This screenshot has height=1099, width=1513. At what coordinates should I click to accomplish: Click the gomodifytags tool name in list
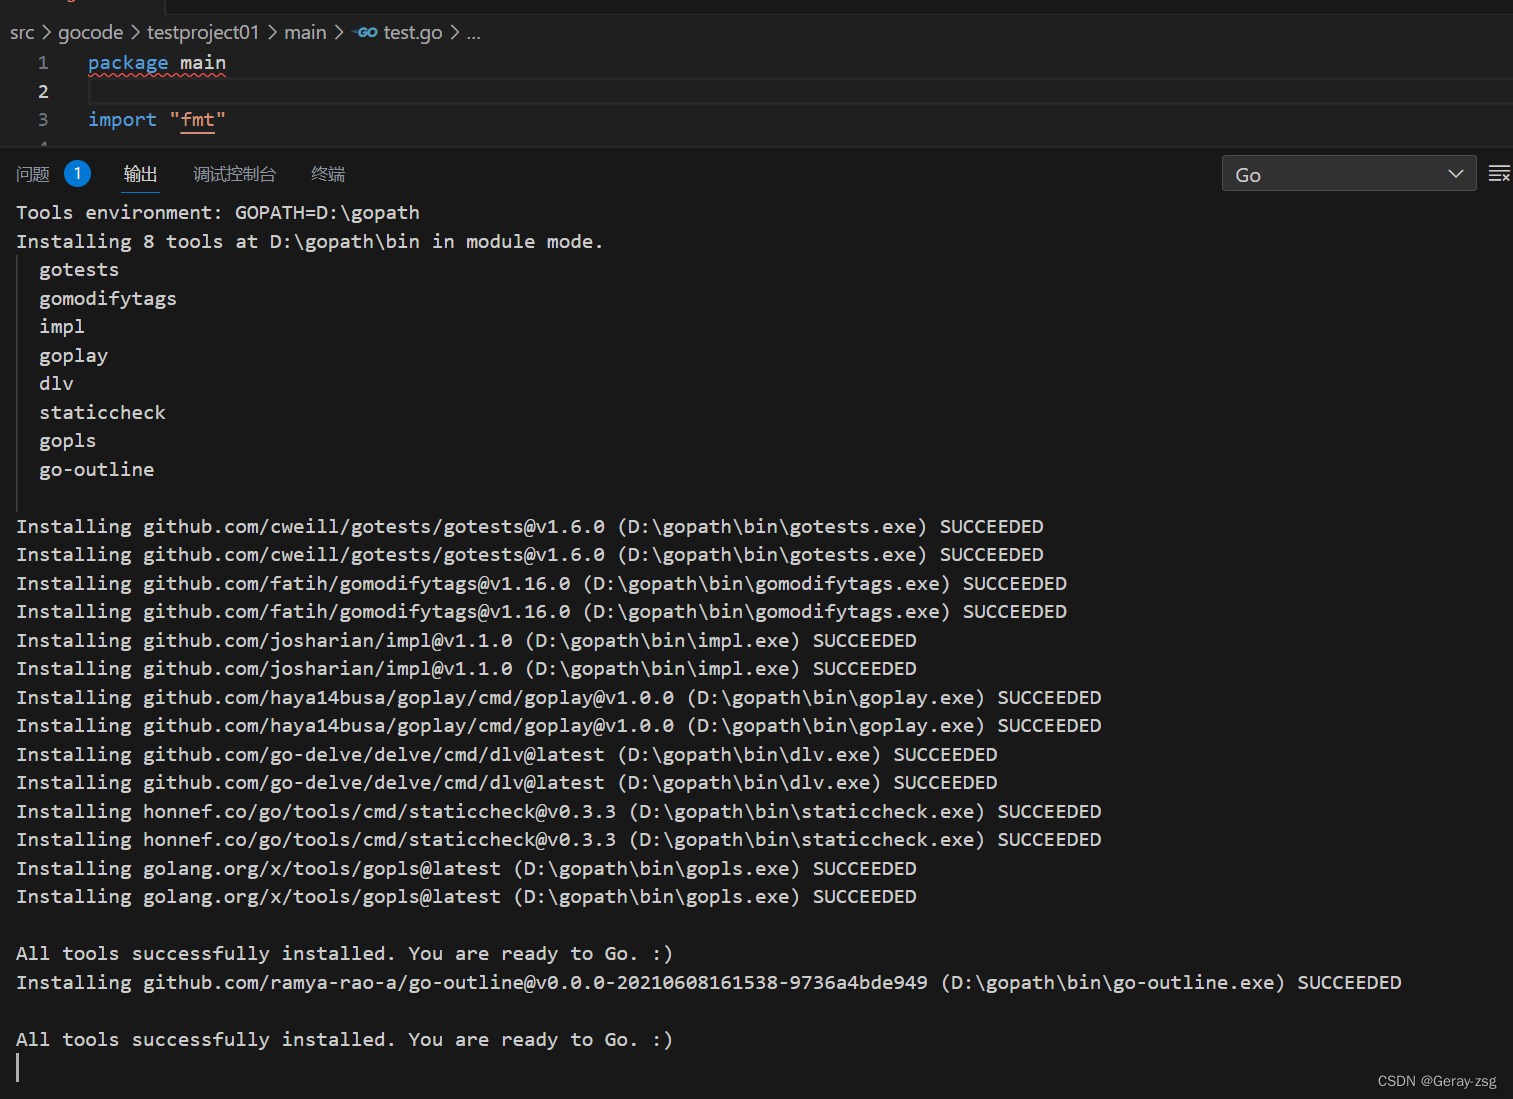pyautogui.click(x=108, y=299)
